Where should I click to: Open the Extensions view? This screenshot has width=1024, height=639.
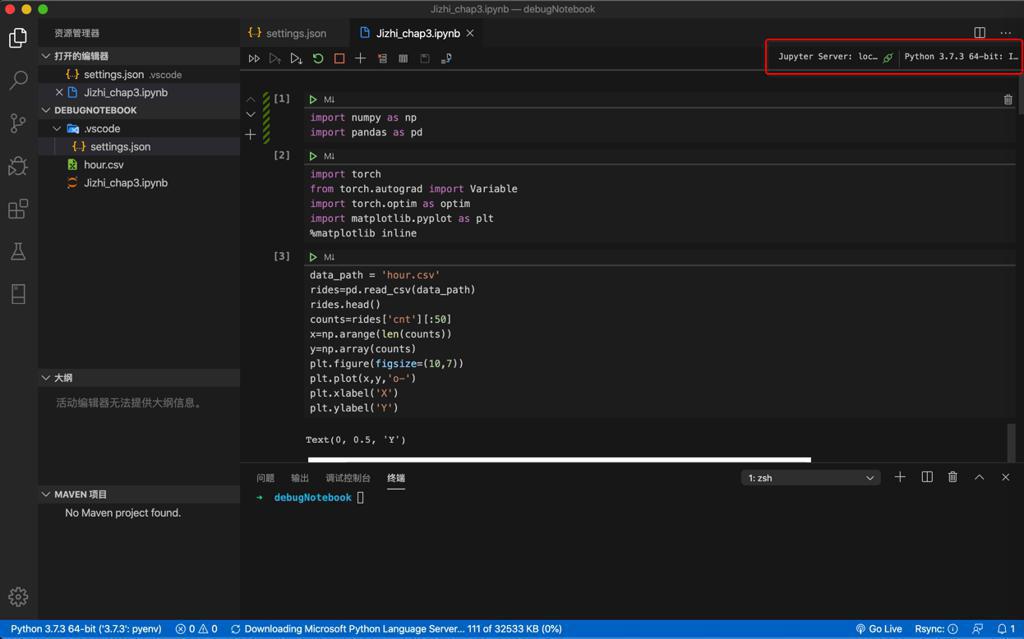(18, 209)
